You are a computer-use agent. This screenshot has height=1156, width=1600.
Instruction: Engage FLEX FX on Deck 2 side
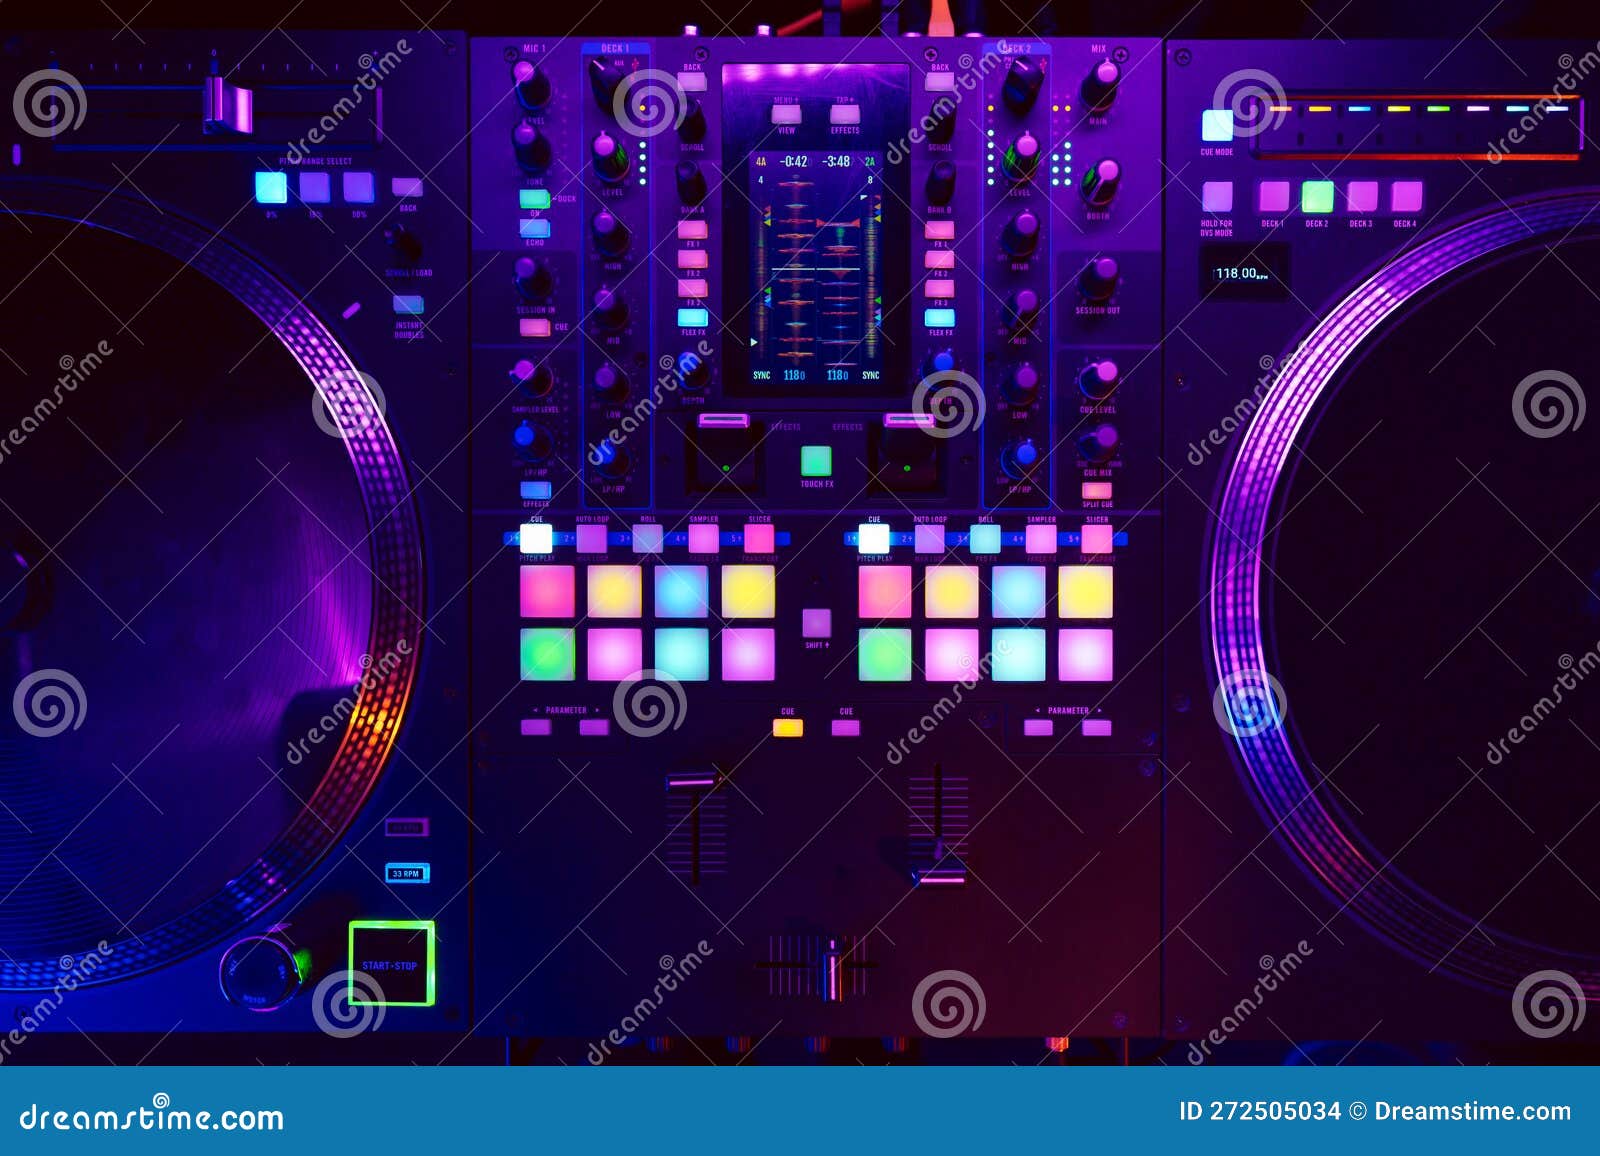pyautogui.click(x=939, y=318)
